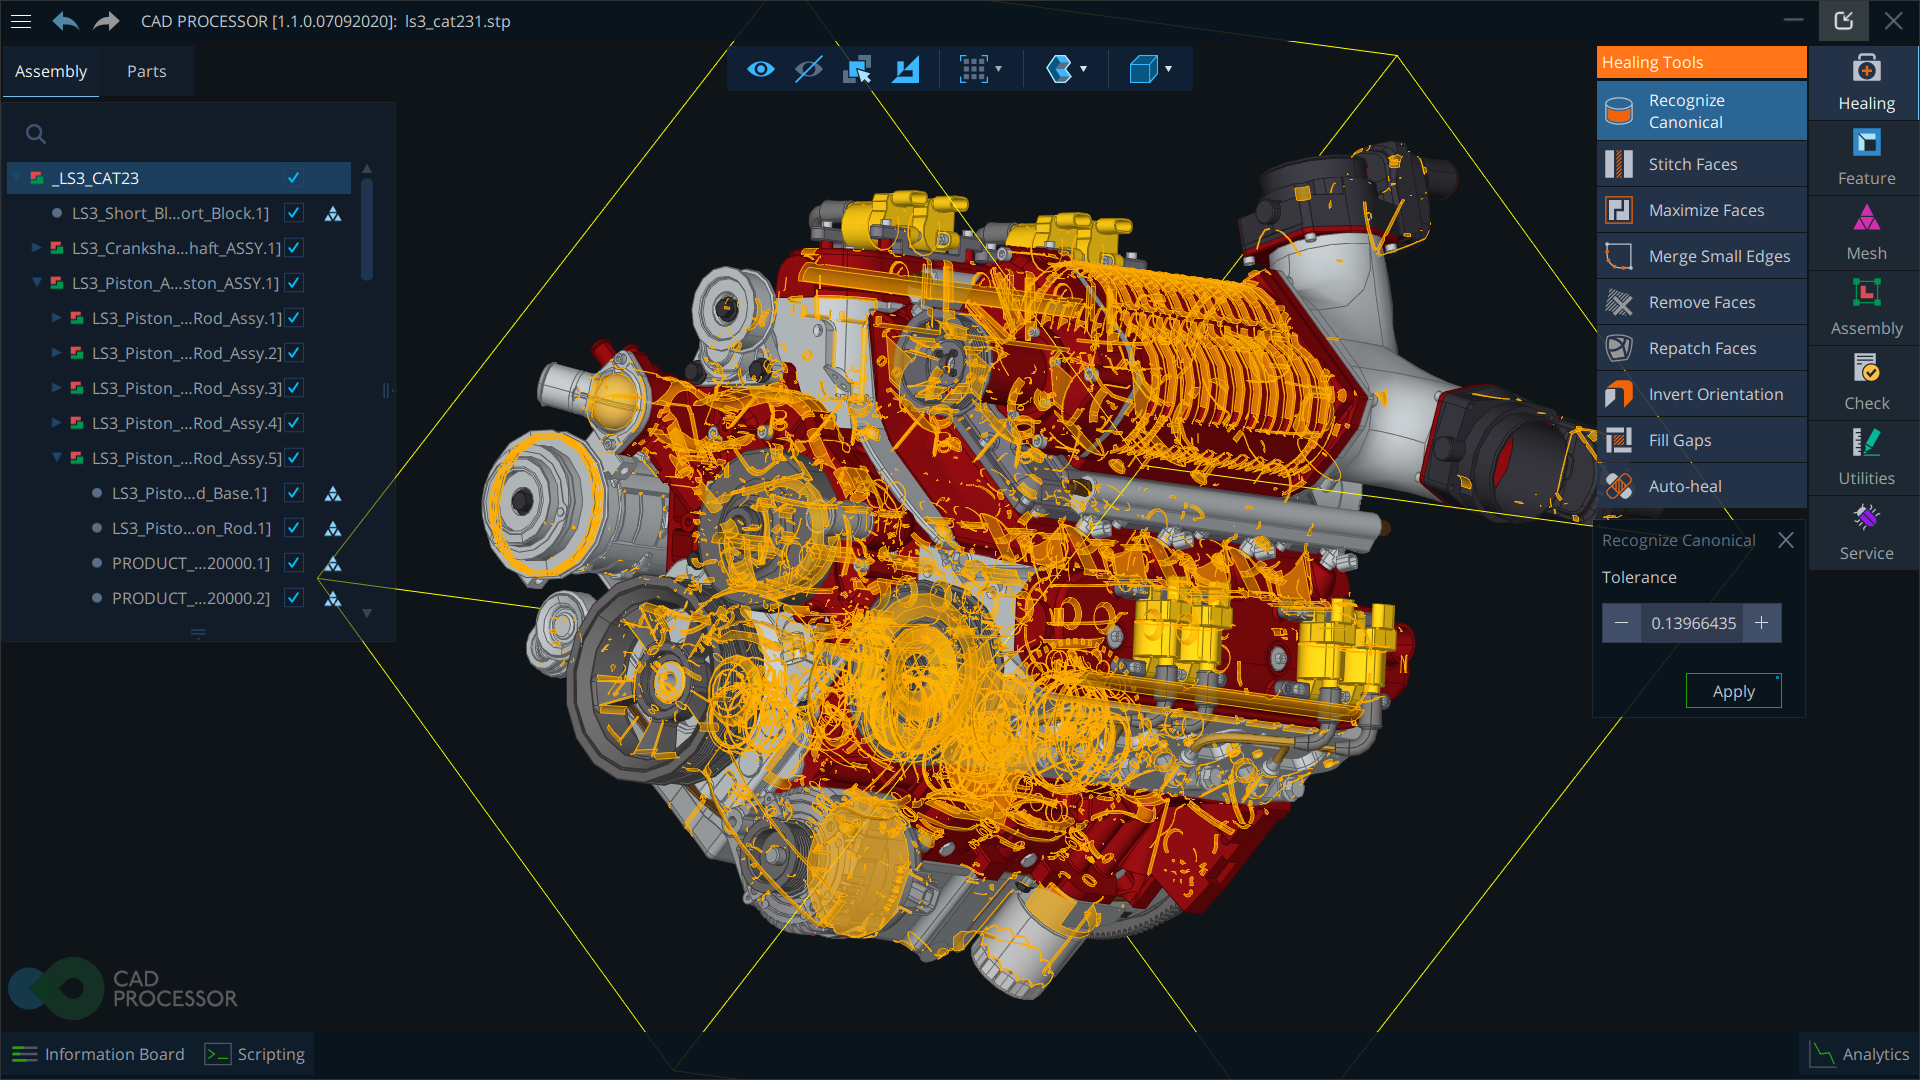Image resolution: width=1920 pixels, height=1080 pixels.
Task: Run the Auto-heal tool
Action: pyautogui.click(x=1686, y=485)
